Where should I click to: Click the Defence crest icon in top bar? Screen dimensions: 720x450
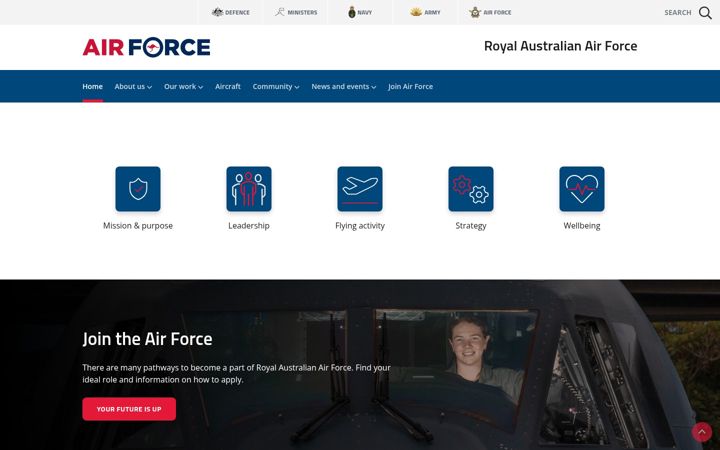pos(217,12)
